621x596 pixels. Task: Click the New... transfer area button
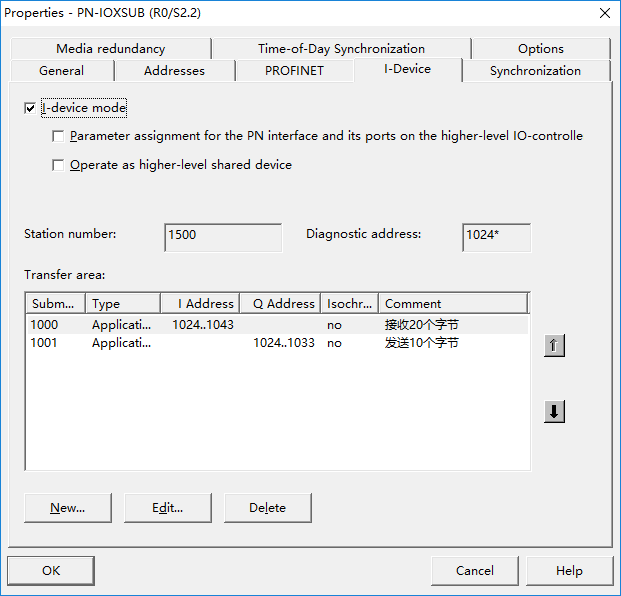point(68,508)
